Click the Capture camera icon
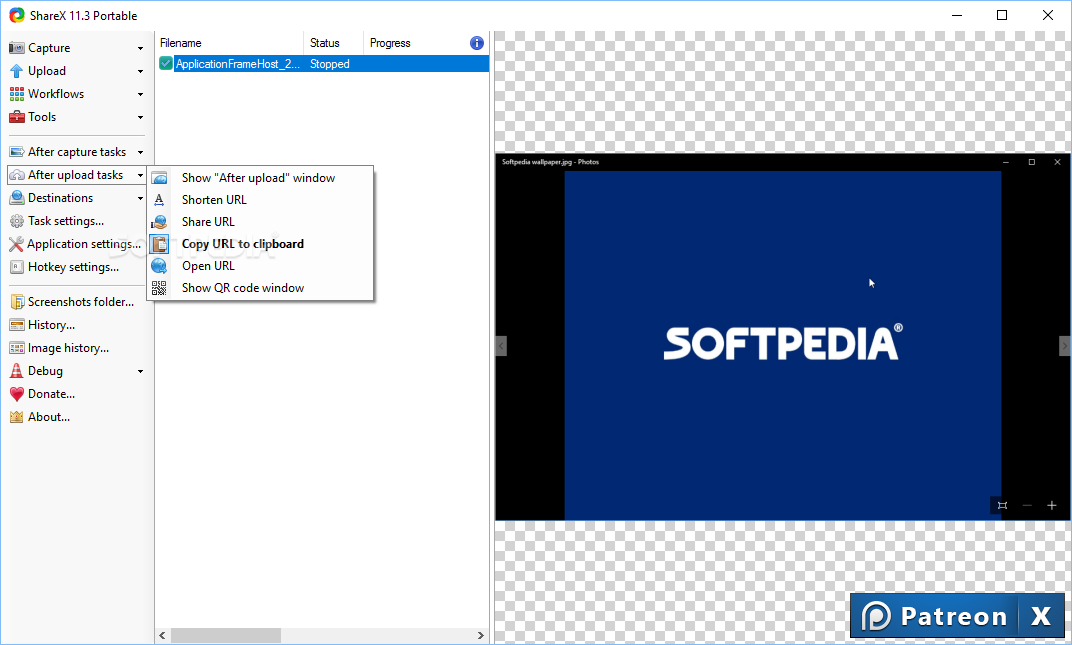 pyautogui.click(x=16, y=48)
